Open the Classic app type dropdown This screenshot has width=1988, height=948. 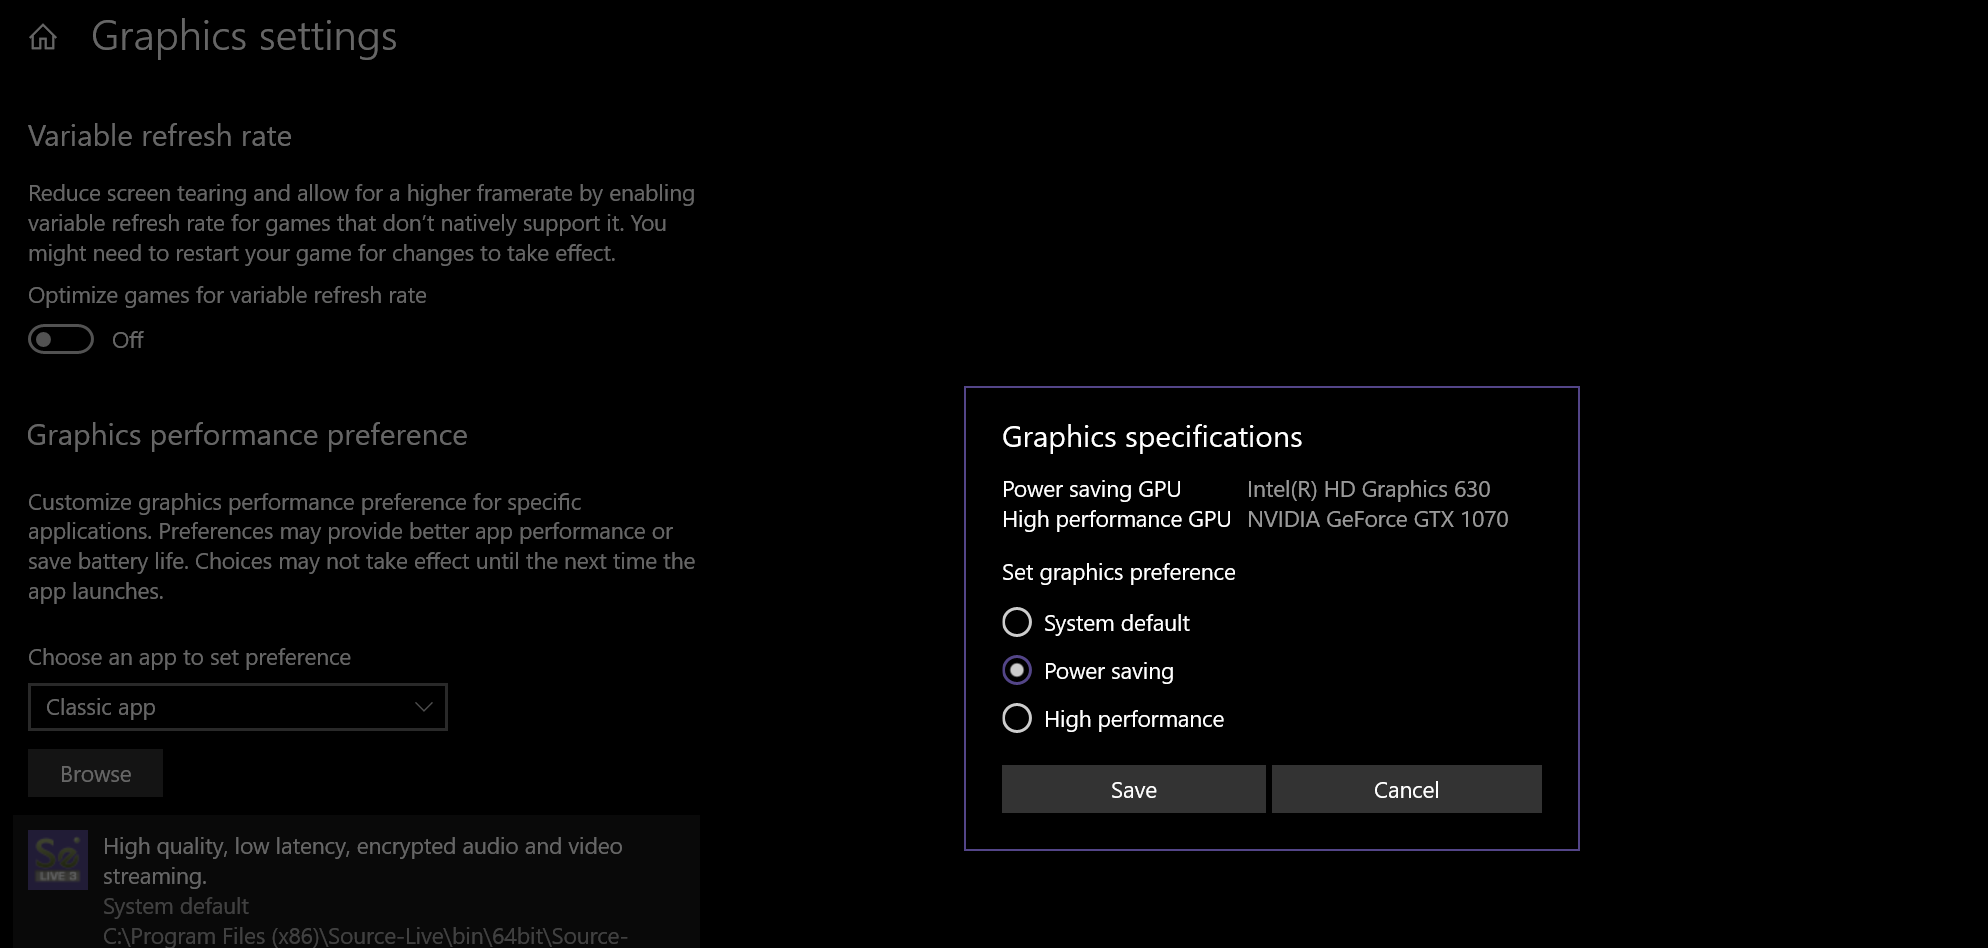click(x=237, y=707)
